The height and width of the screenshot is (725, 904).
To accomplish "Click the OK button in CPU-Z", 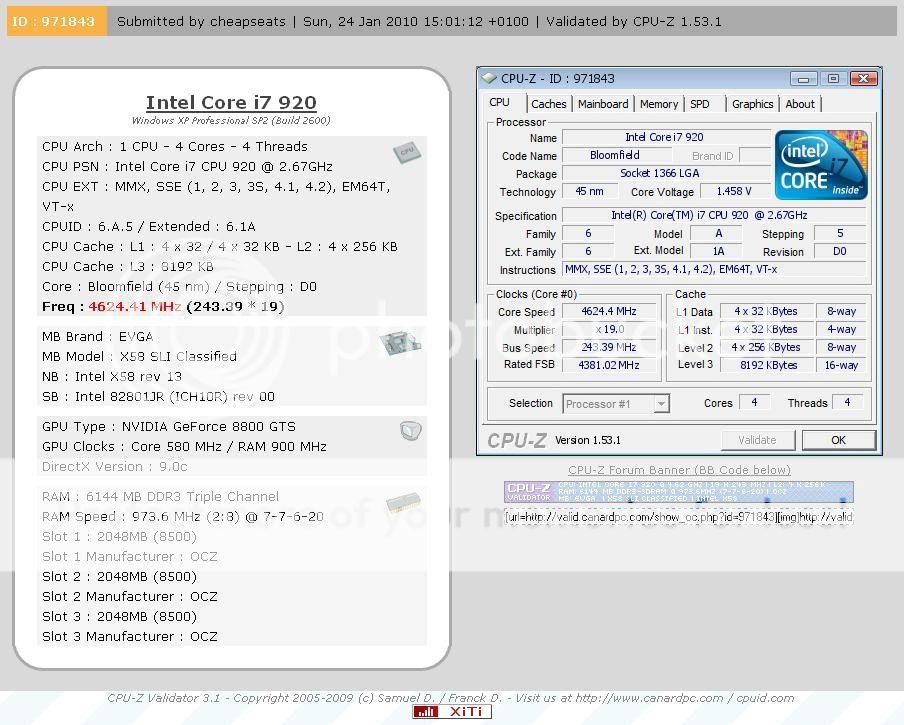I will click(x=838, y=440).
